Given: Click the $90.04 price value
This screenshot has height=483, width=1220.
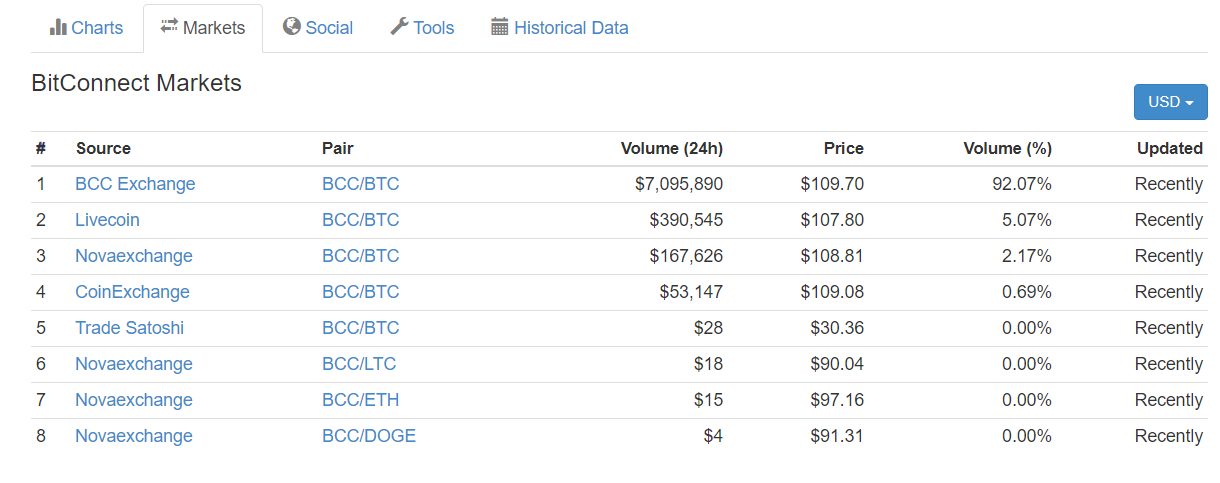Looking at the screenshot, I should [837, 364].
